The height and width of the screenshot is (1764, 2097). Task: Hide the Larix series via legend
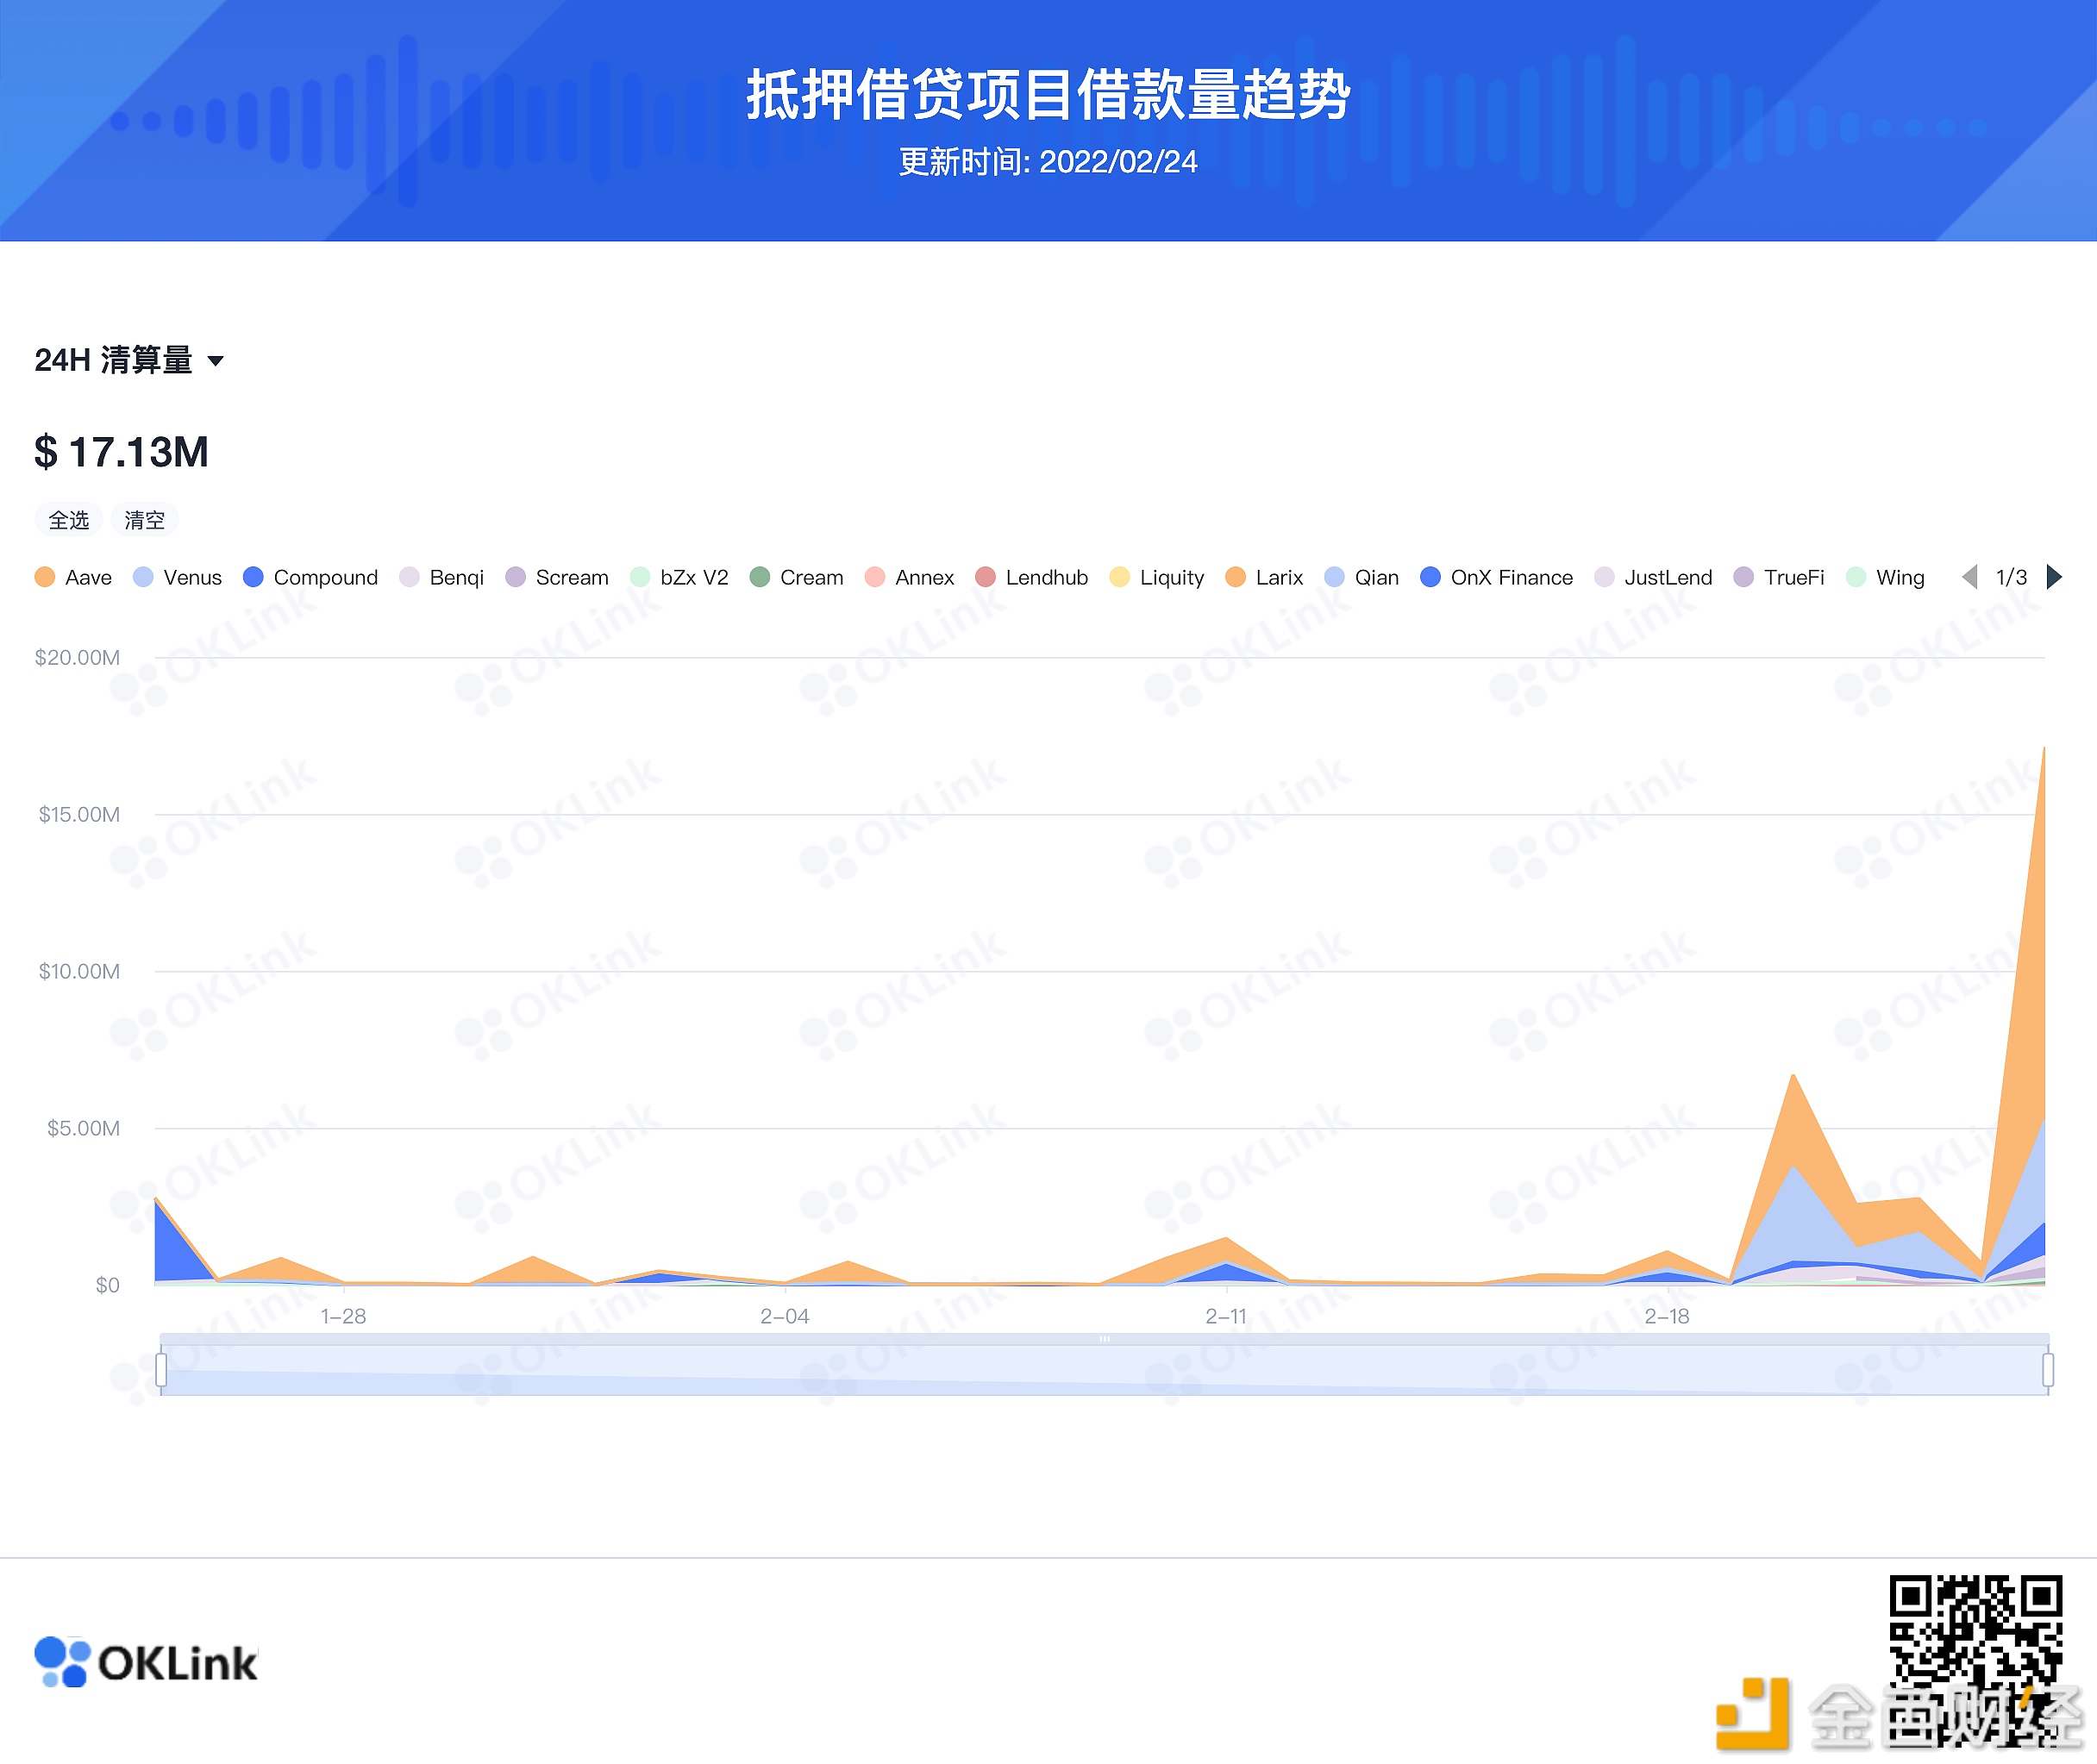click(x=1264, y=577)
